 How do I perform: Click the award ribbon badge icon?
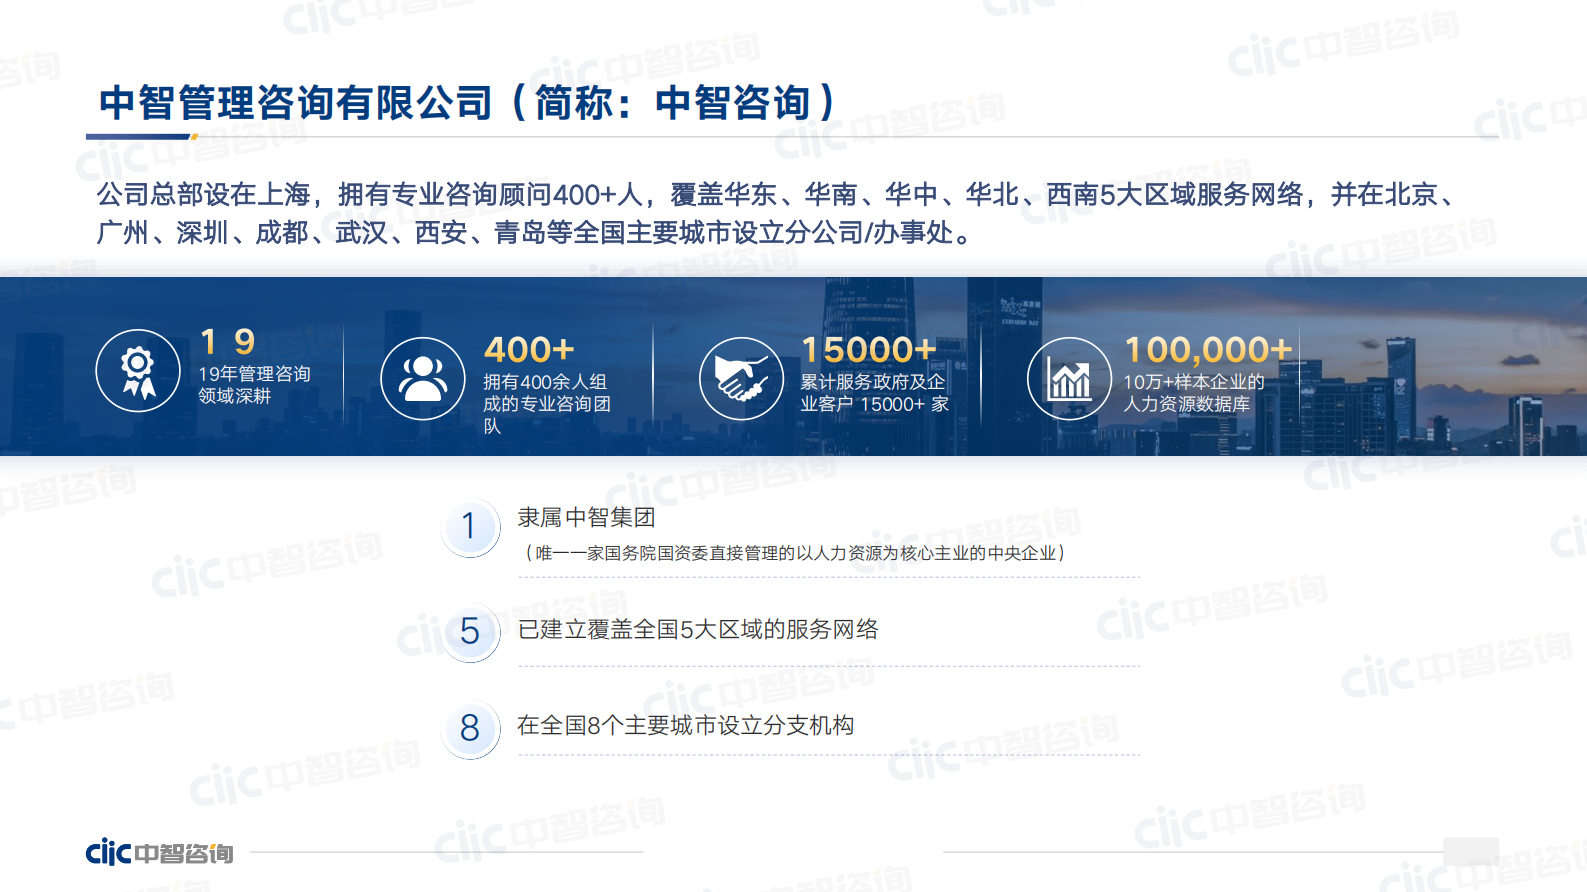(x=138, y=371)
